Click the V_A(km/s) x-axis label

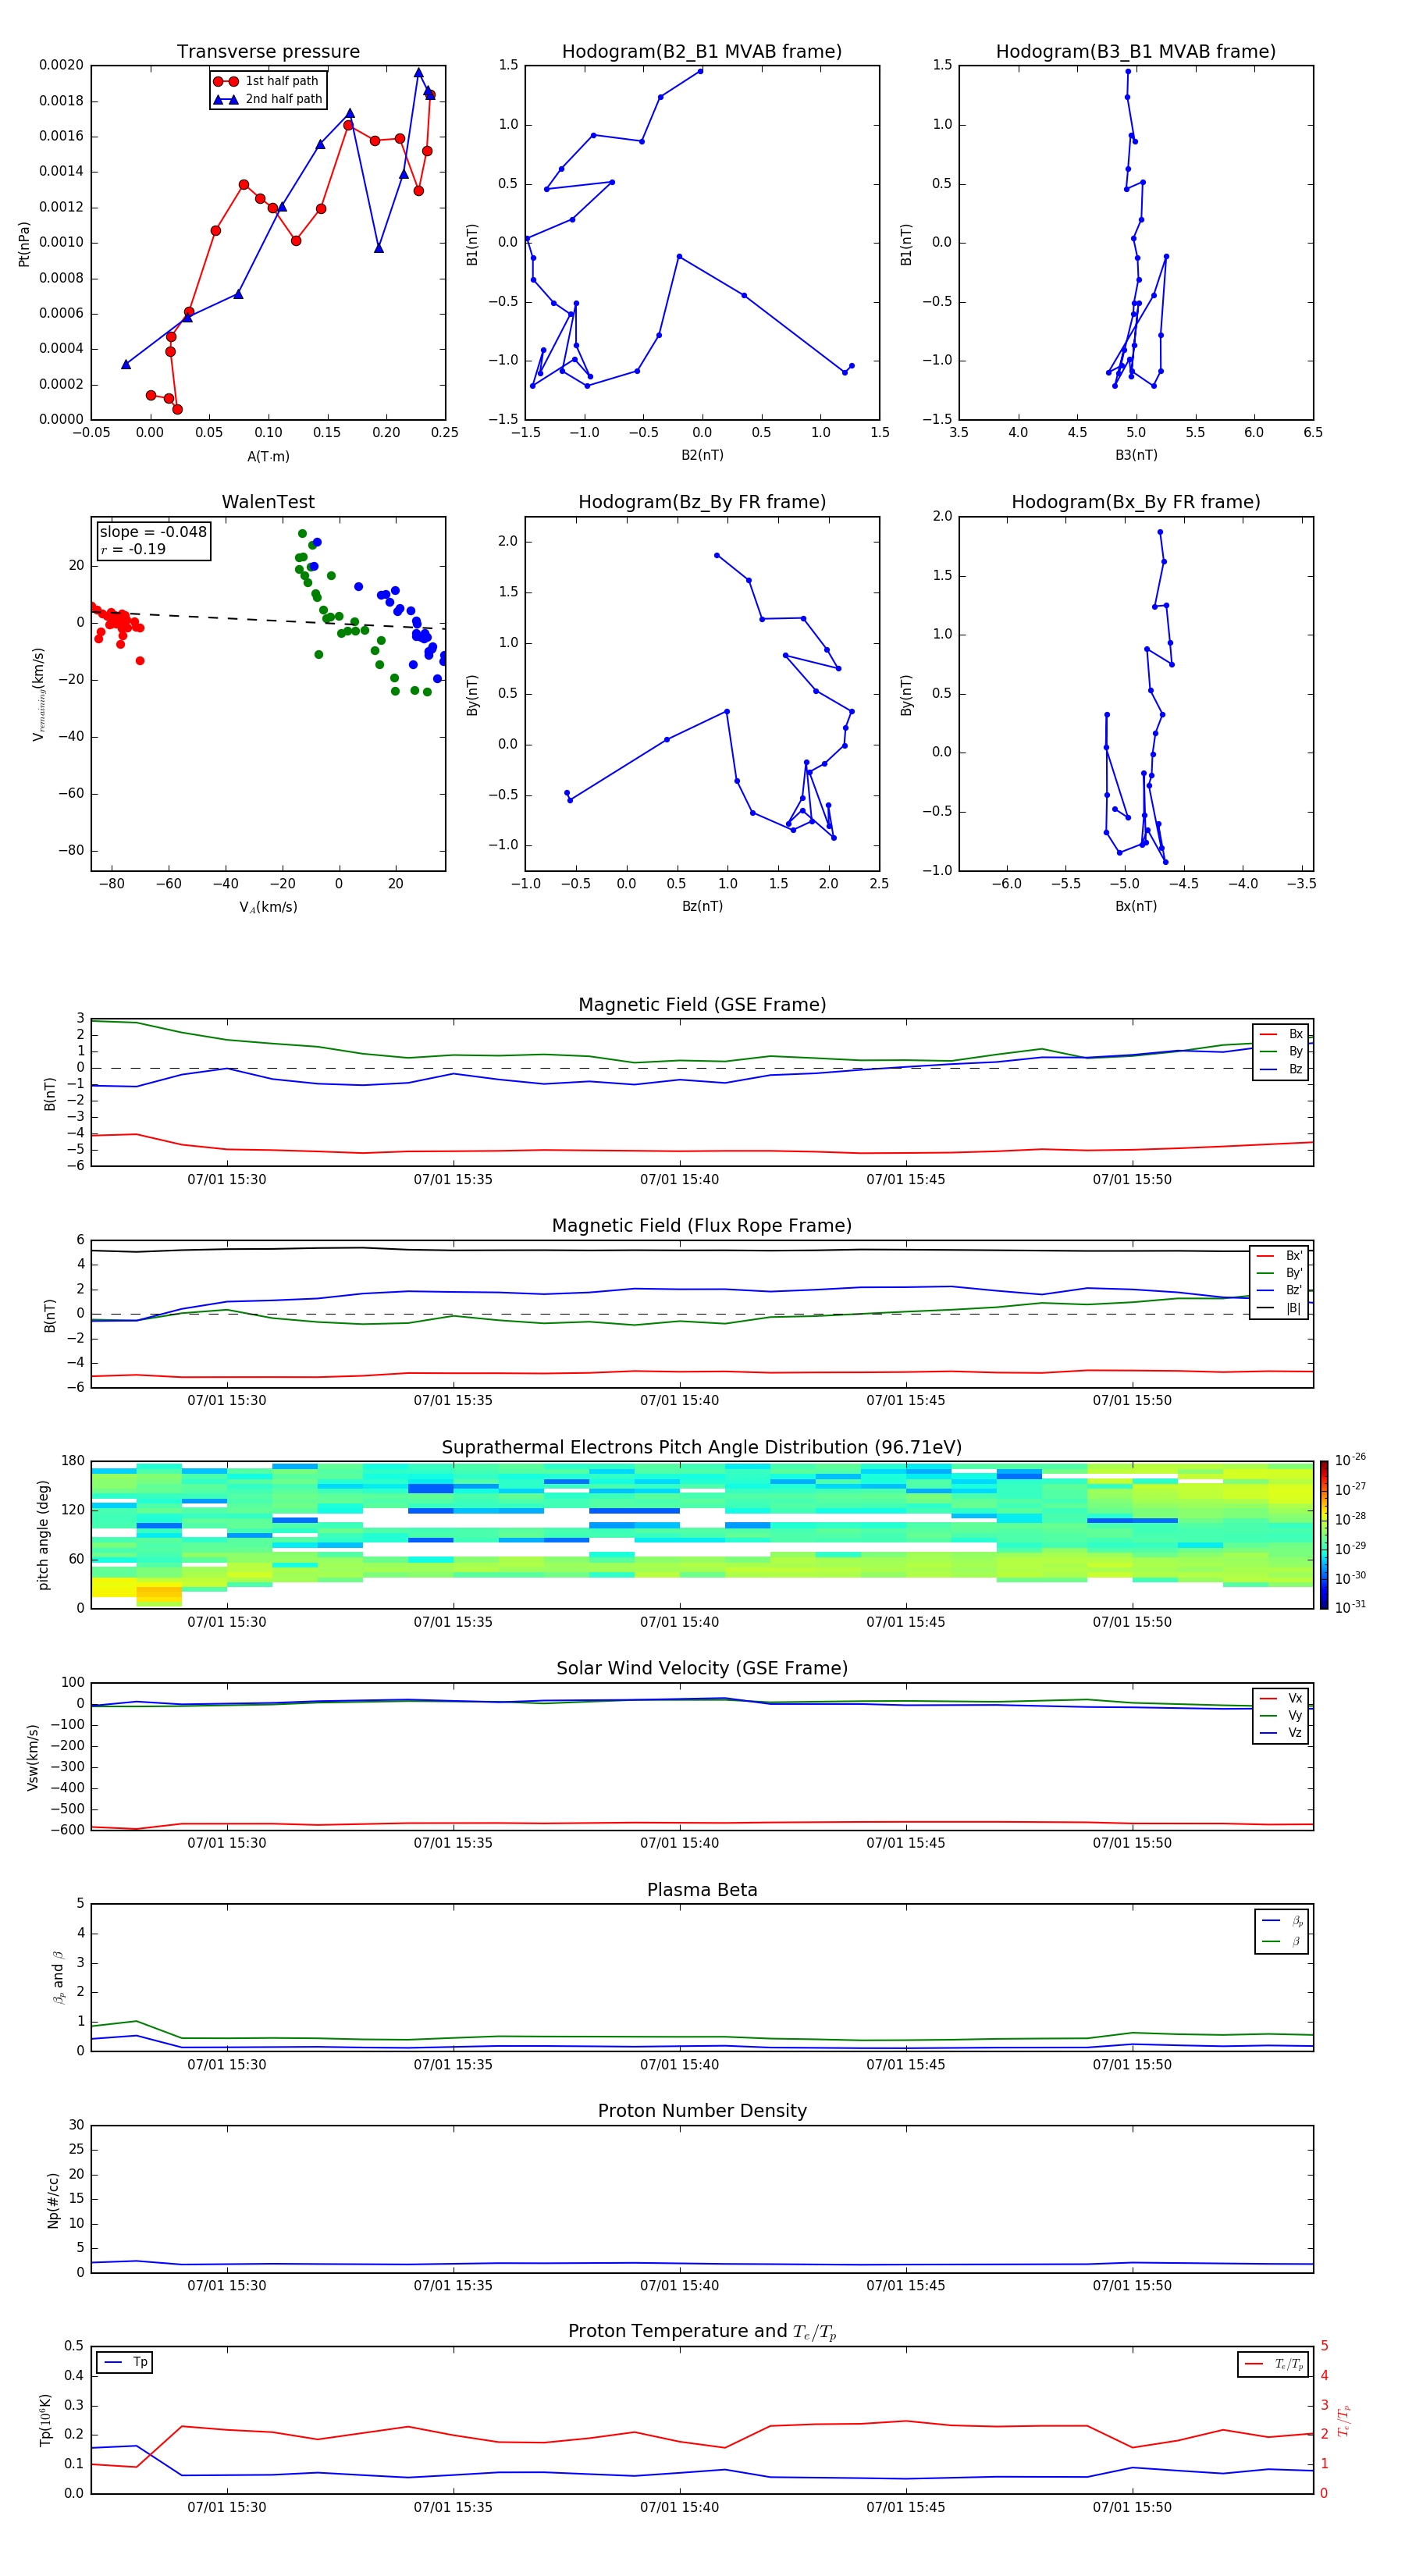(x=268, y=908)
